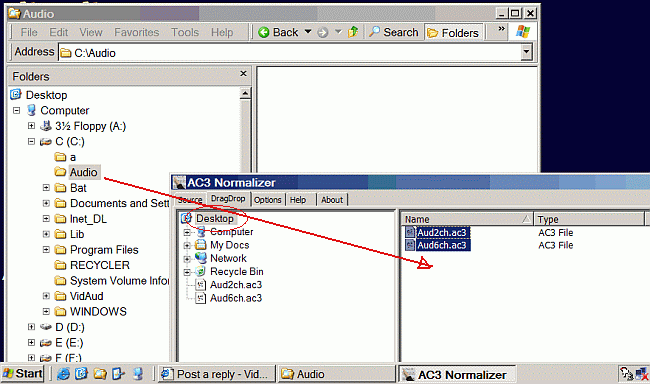Open the Edit menu
Image resolution: width=650 pixels, height=384 pixels.
click(58, 32)
